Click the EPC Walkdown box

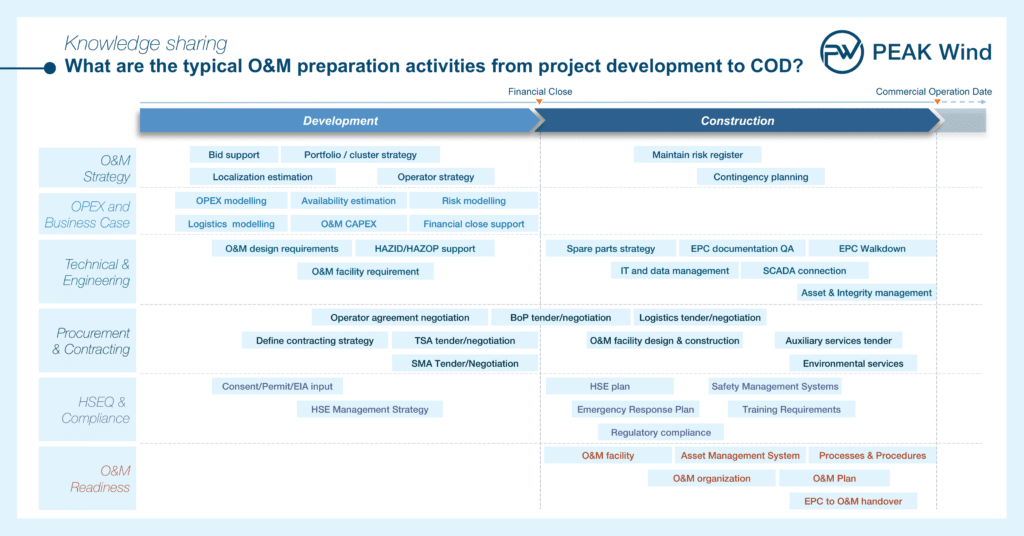tap(872, 248)
